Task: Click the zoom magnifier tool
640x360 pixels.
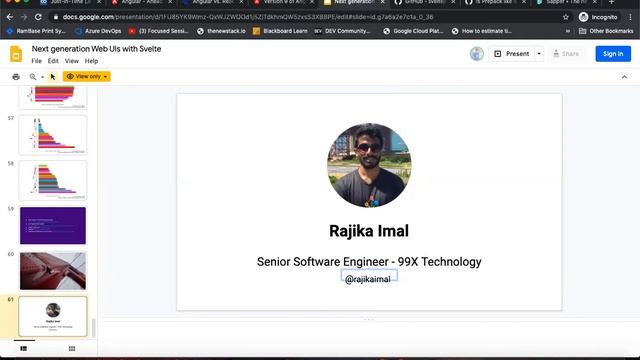Action: (33, 77)
